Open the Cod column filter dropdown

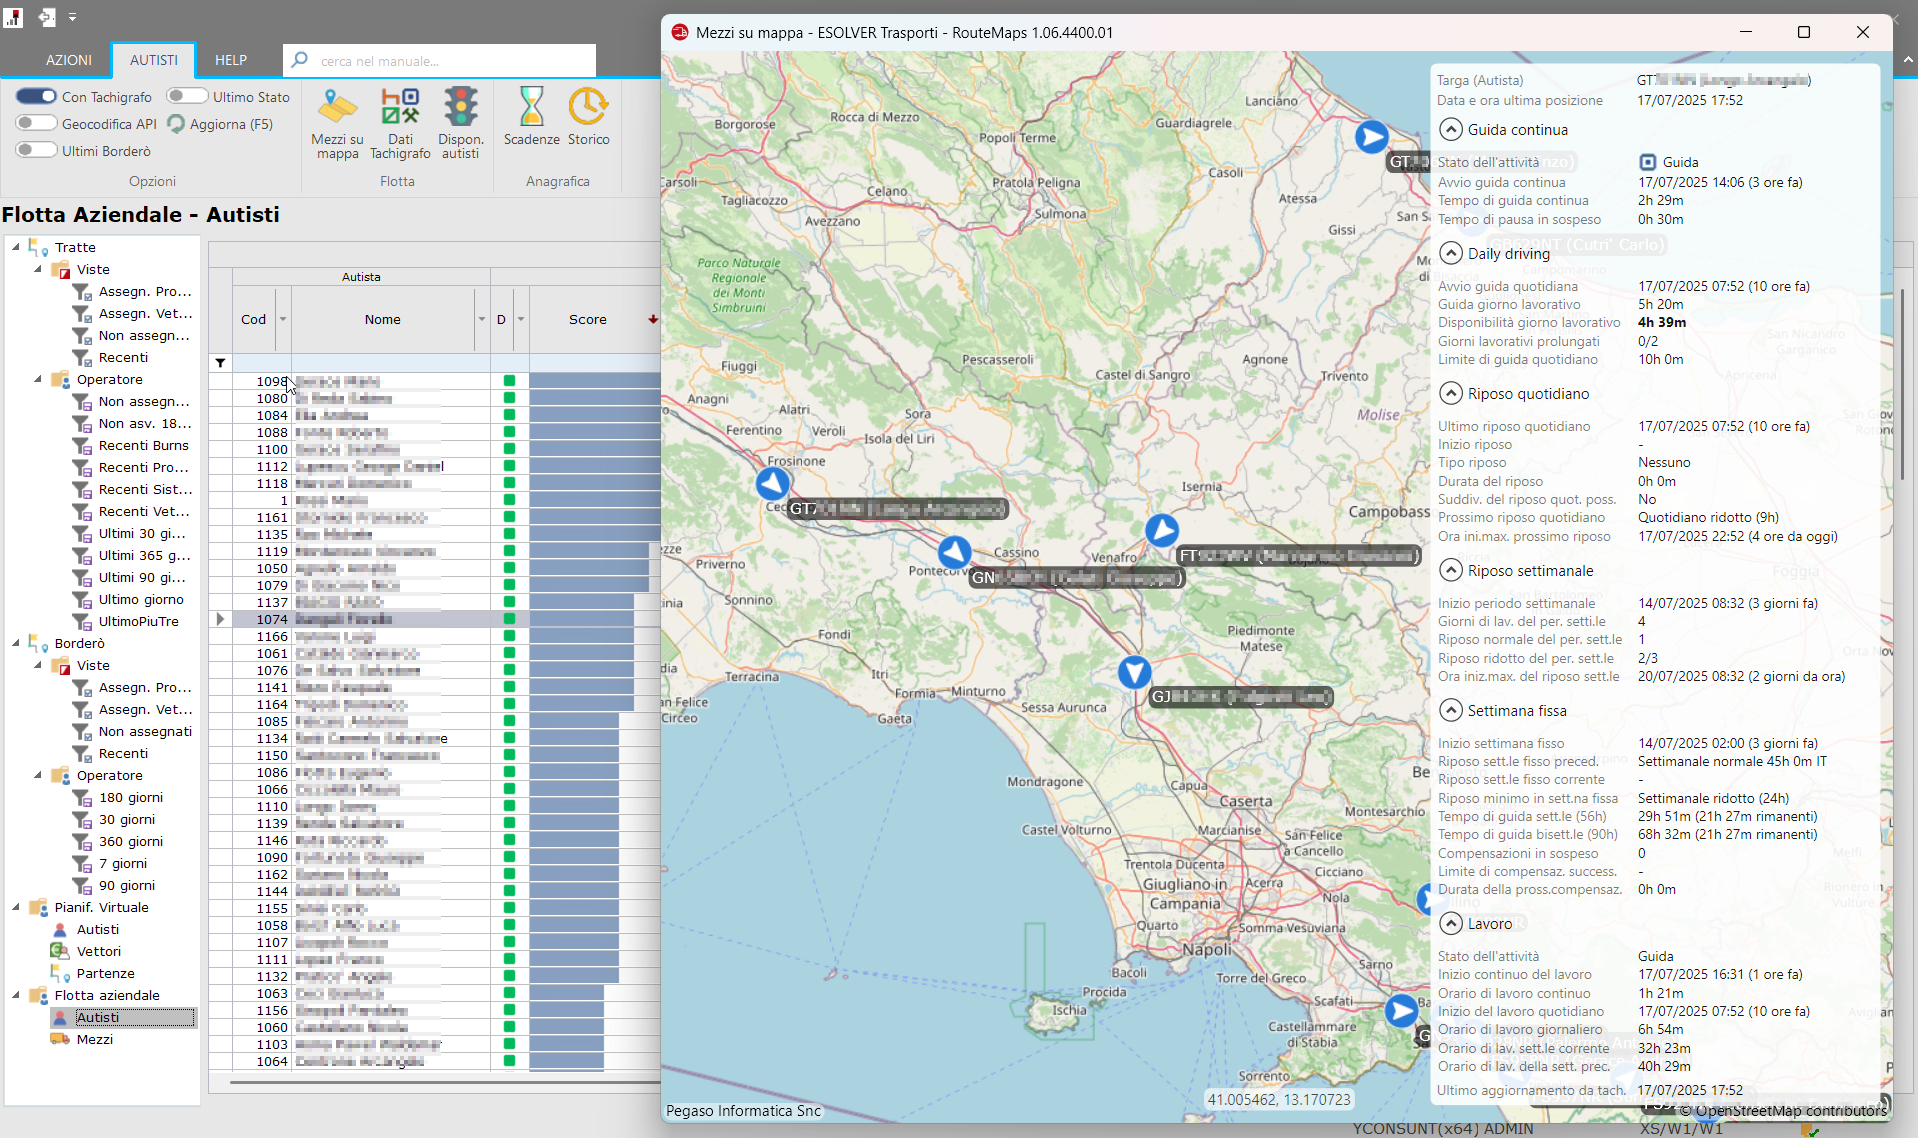click(x=283, y=320)
